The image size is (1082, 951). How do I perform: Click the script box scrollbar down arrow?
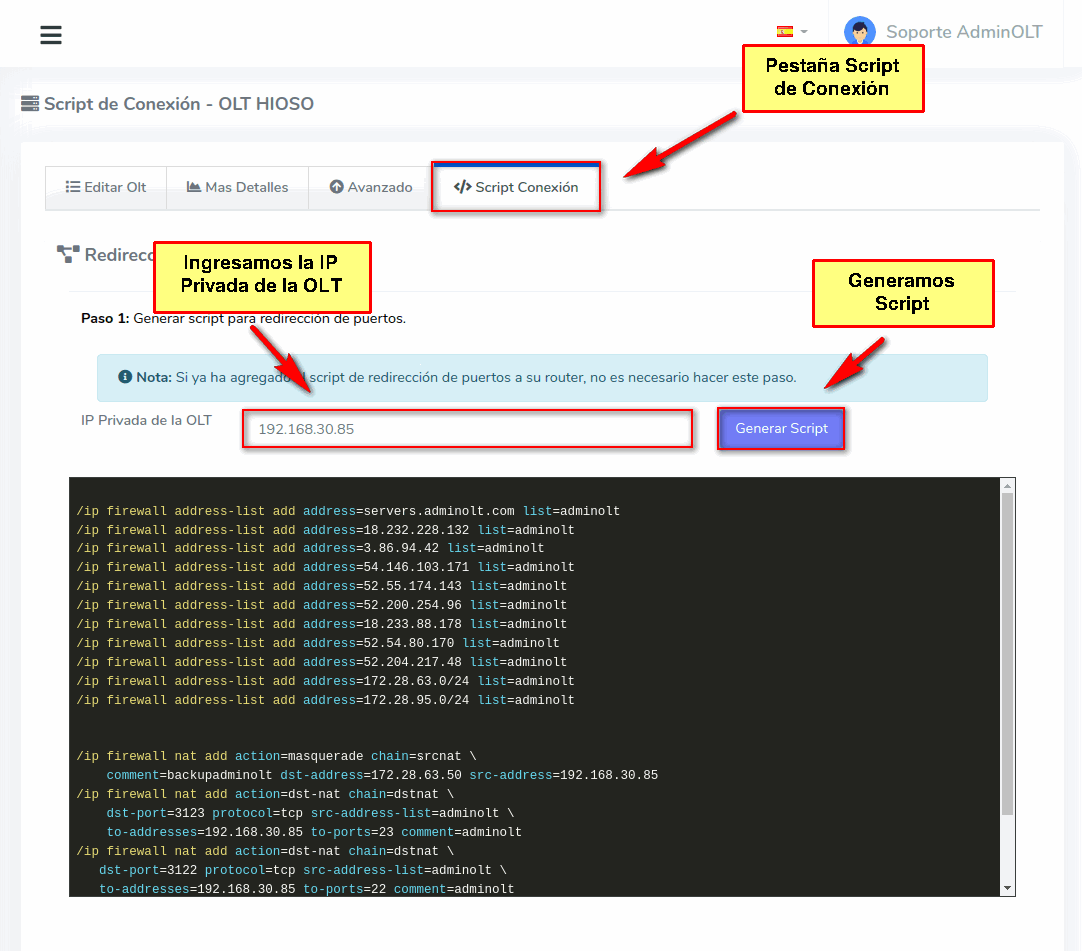pyautogui.click(x=1008, y=888)
